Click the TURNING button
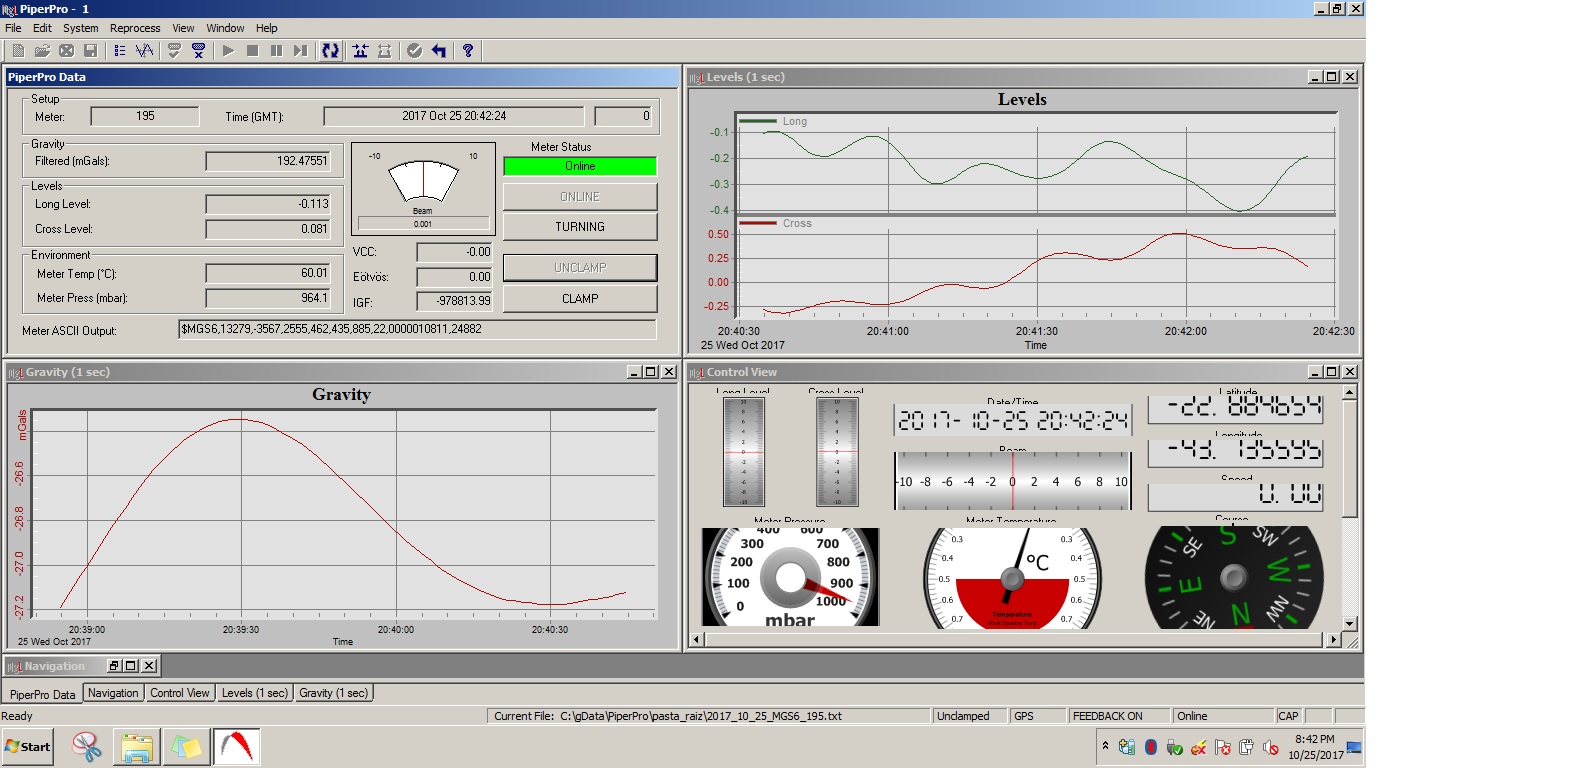The height and width of the screenshot is (768, 1588). pos(580,227)
